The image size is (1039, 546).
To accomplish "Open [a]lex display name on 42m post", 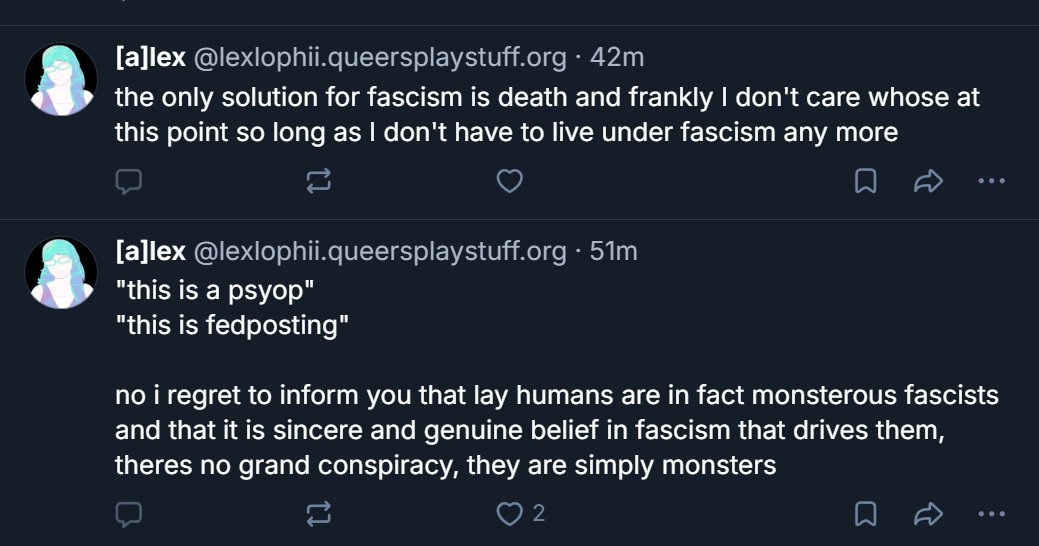I will [x=150, y=58].
